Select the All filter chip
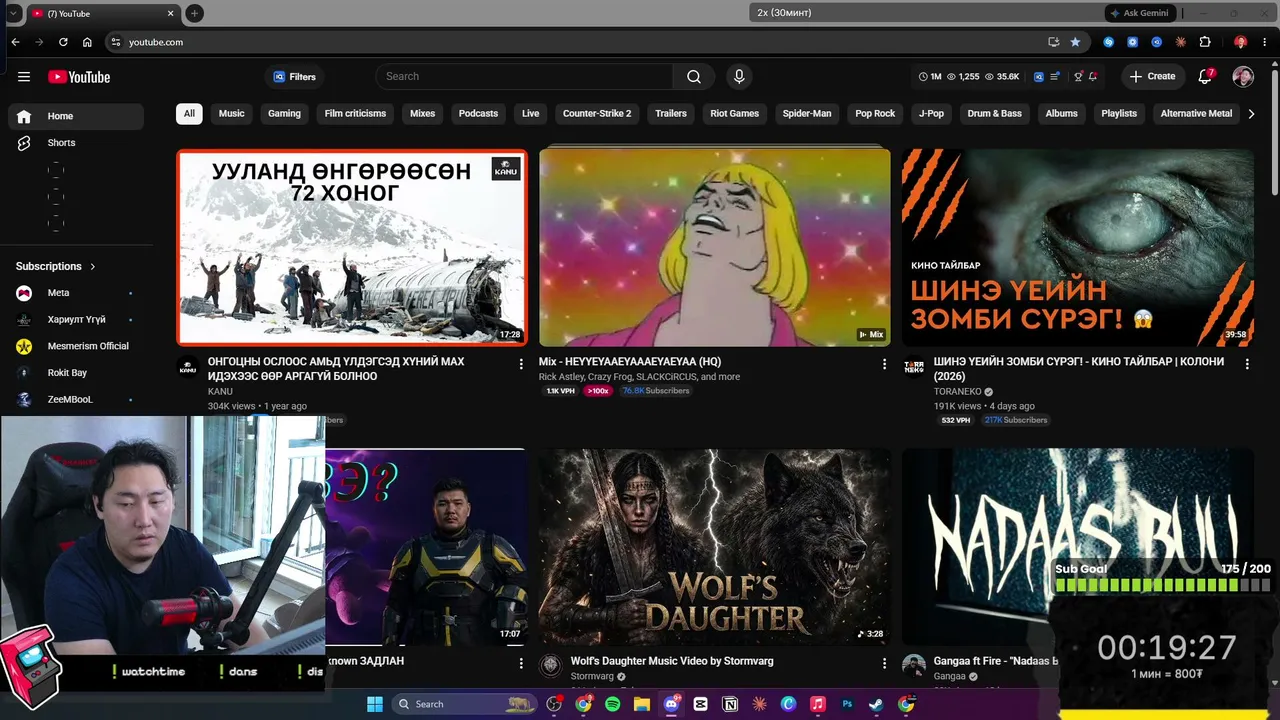The image size is (1280, 720). click(189, 114)
